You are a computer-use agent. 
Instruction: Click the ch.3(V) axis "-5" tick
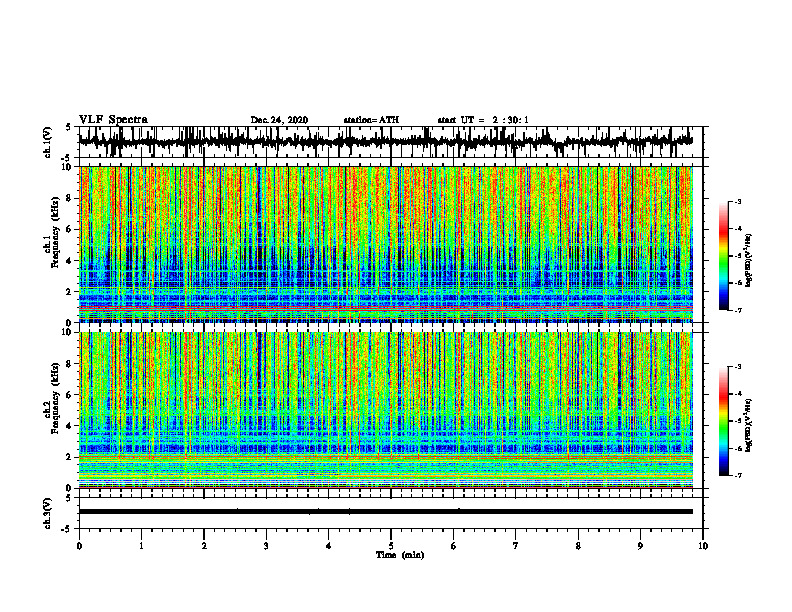68,529
